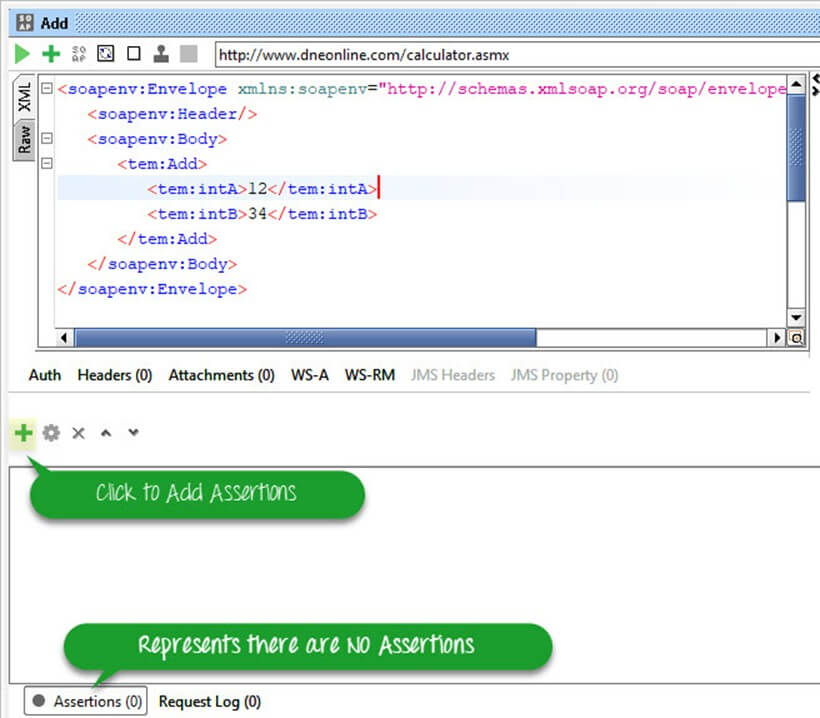Click Add to TestCase green plus icon
This screenshot has height=718, width=820.
pyautogui.click(x=50, y=54)
